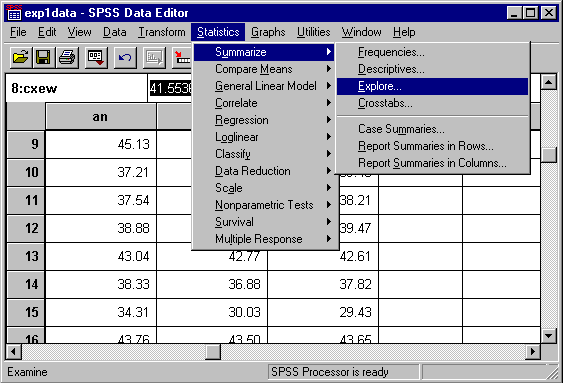Choose Report Summaries in Columns...
Screen dimensions: 563x383
tap(432, 163)
